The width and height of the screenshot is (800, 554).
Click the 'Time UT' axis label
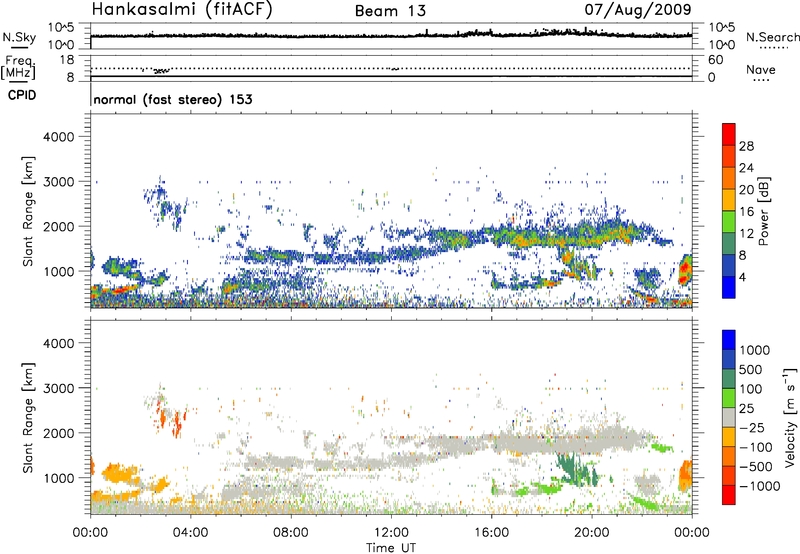[391, 547]
